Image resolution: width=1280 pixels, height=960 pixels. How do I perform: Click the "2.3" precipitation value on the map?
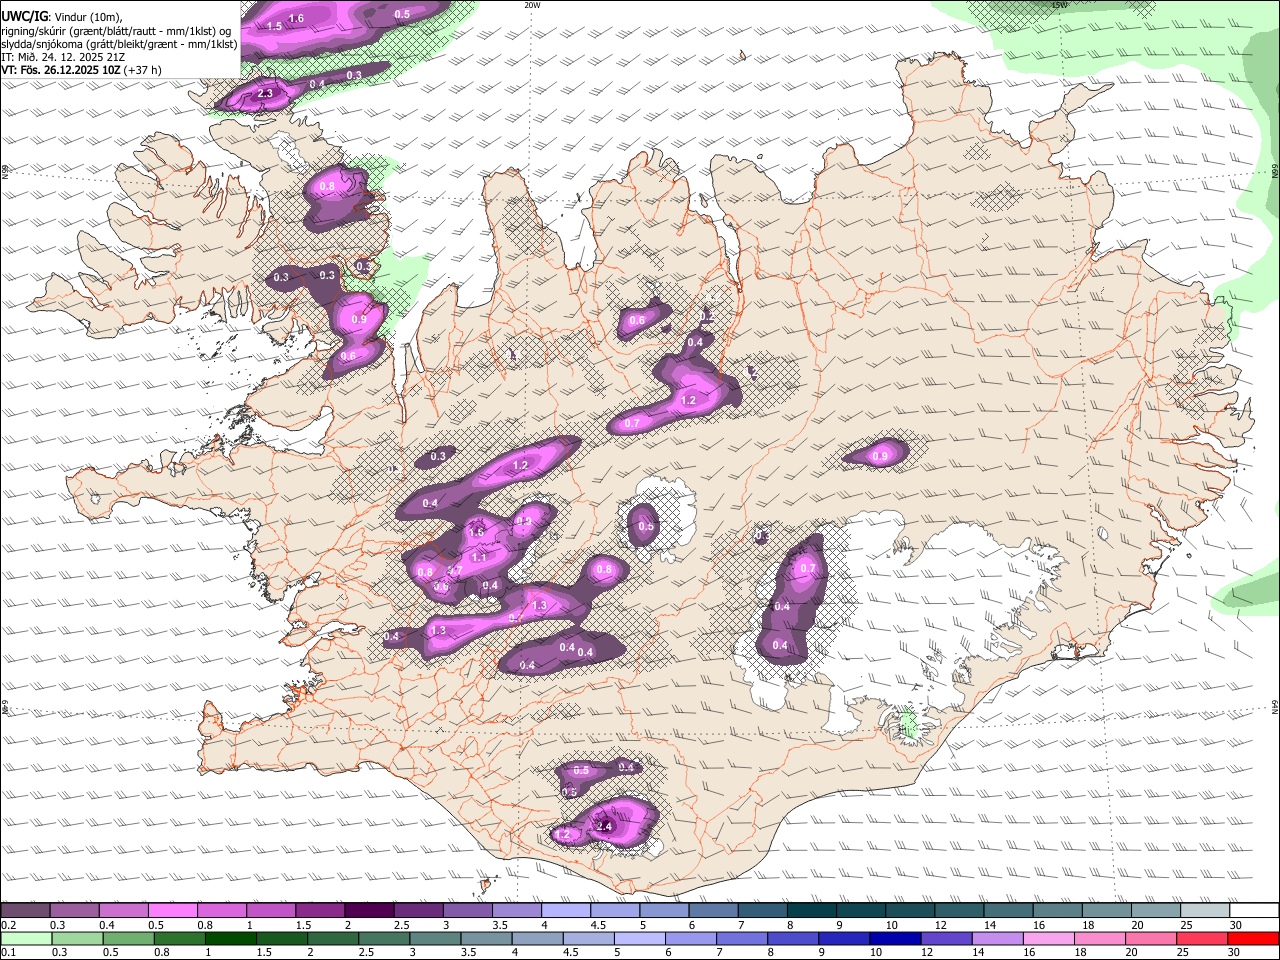265,93
